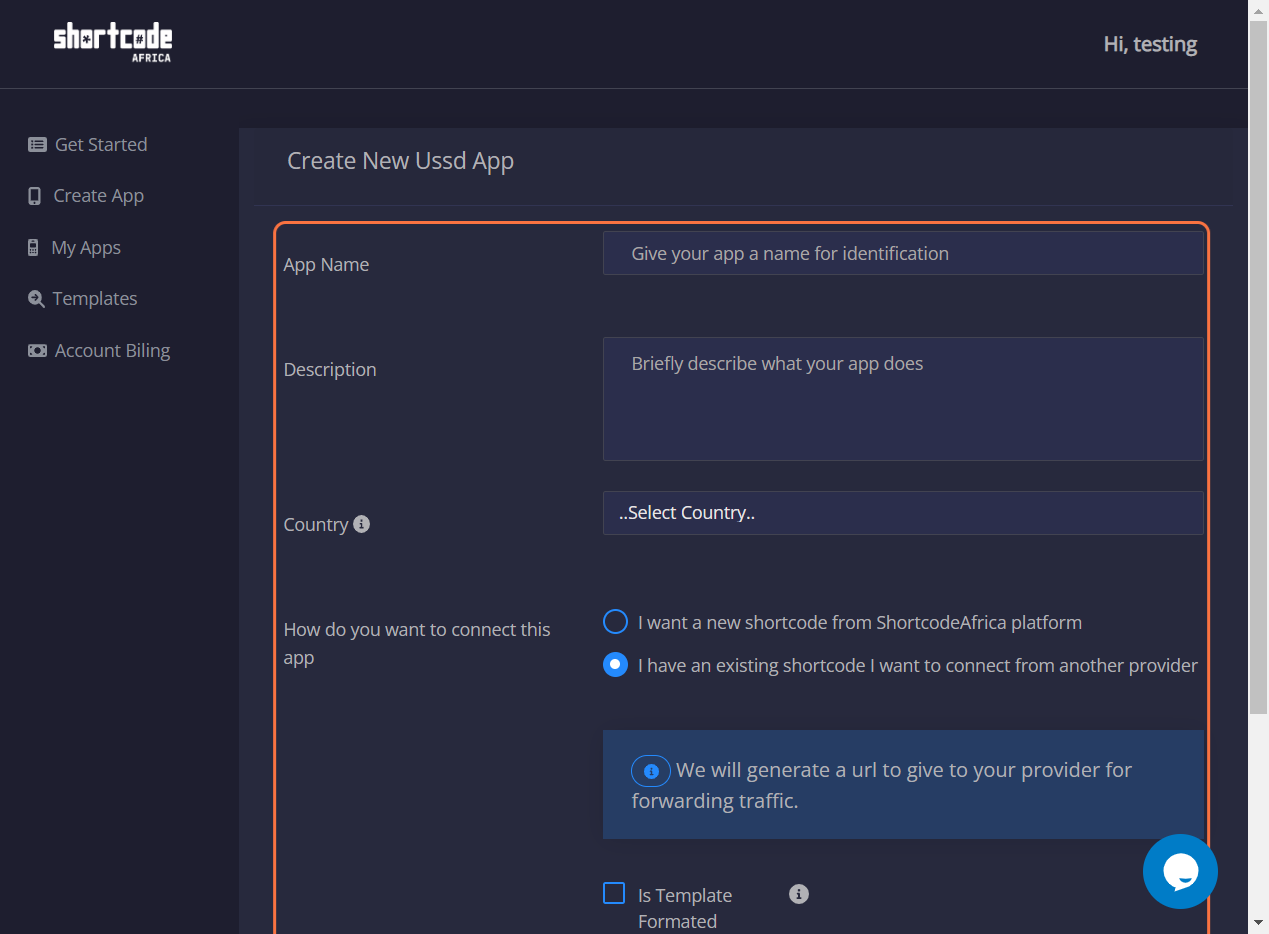The height and width of the screenshot is (934, 1269).
Task: Focus the Description text area
Action: (903, 399)
